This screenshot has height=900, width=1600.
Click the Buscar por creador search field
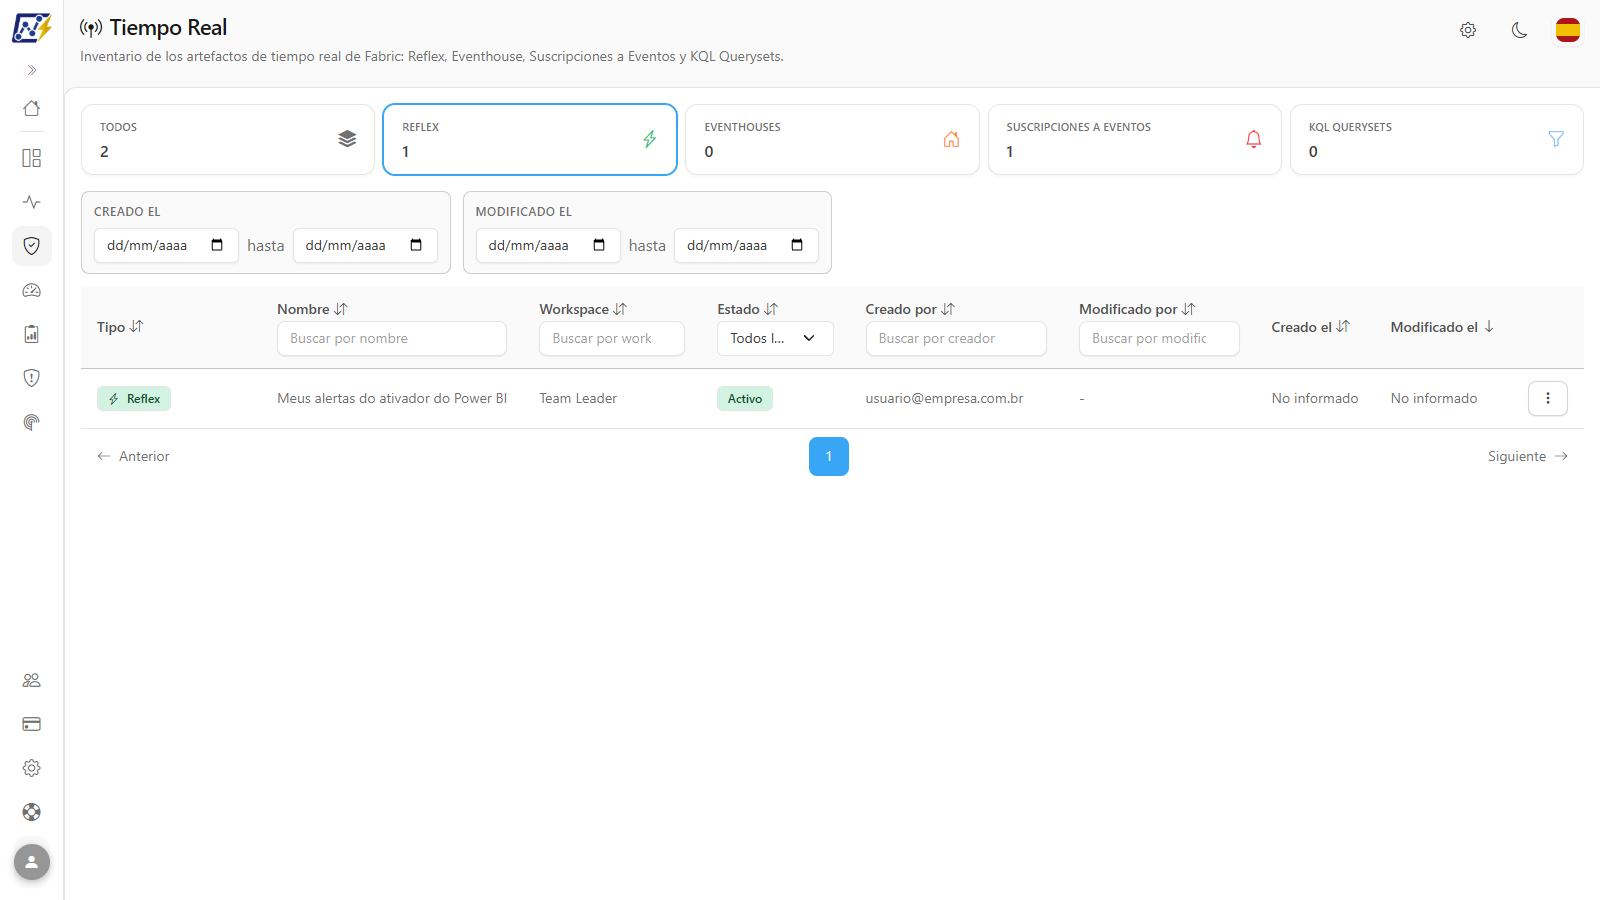click(x=956, y=338)
